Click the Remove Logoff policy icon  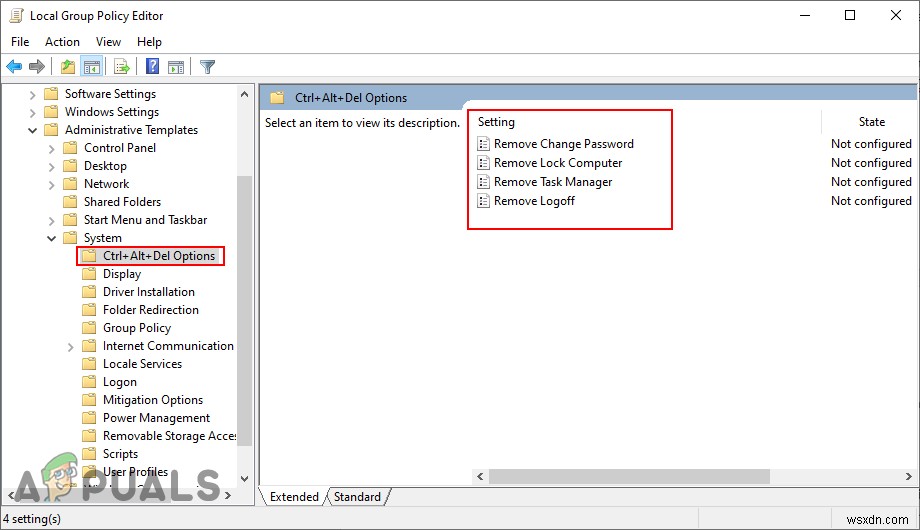(483, 201)
